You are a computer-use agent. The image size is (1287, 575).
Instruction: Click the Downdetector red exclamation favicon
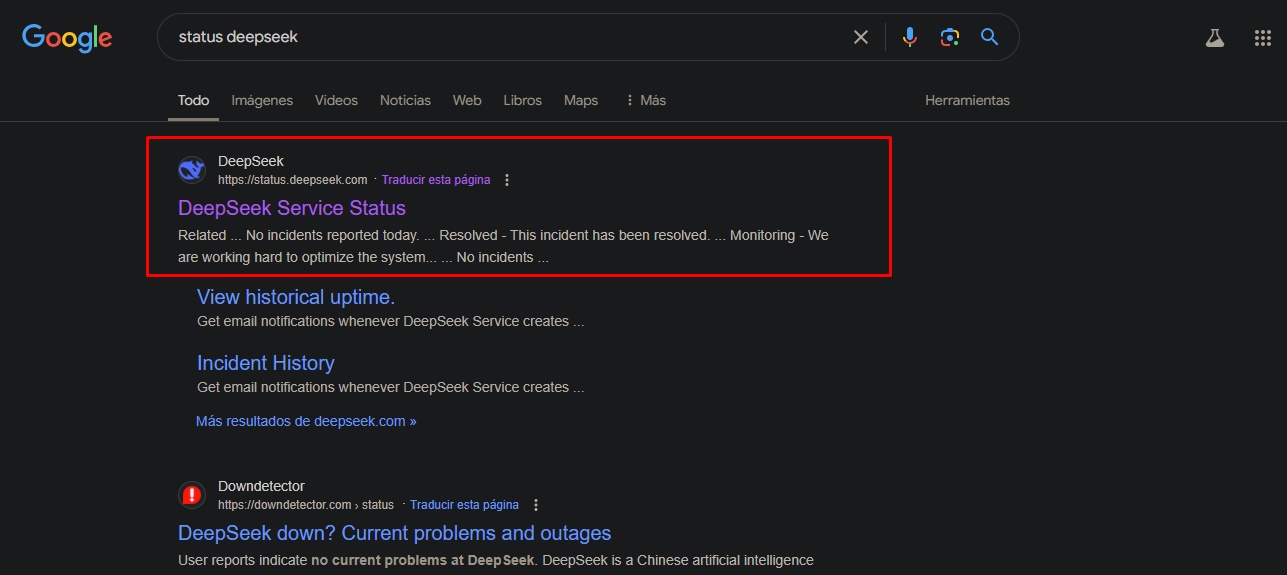coord(192,495)
